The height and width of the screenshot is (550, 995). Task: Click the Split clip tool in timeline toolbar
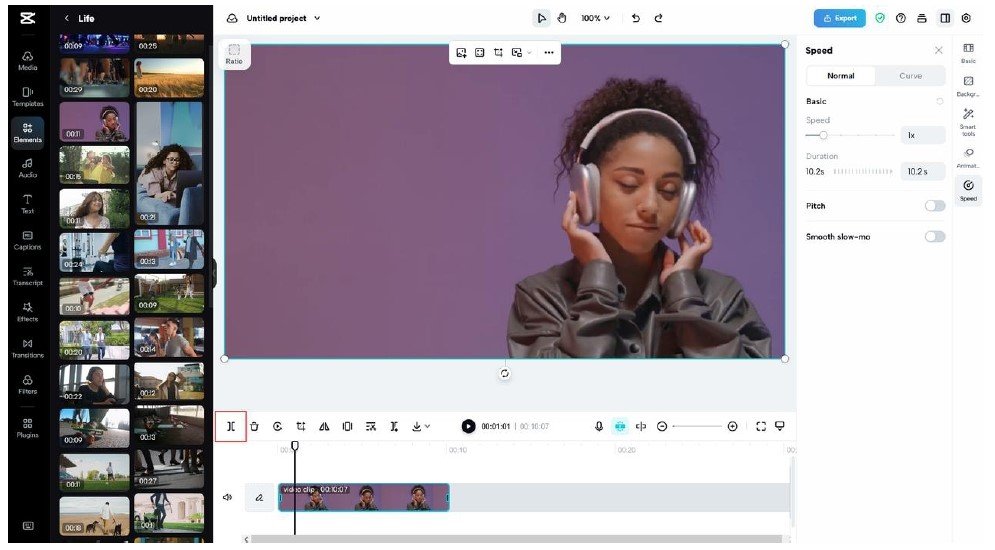[x=230, y=426]
